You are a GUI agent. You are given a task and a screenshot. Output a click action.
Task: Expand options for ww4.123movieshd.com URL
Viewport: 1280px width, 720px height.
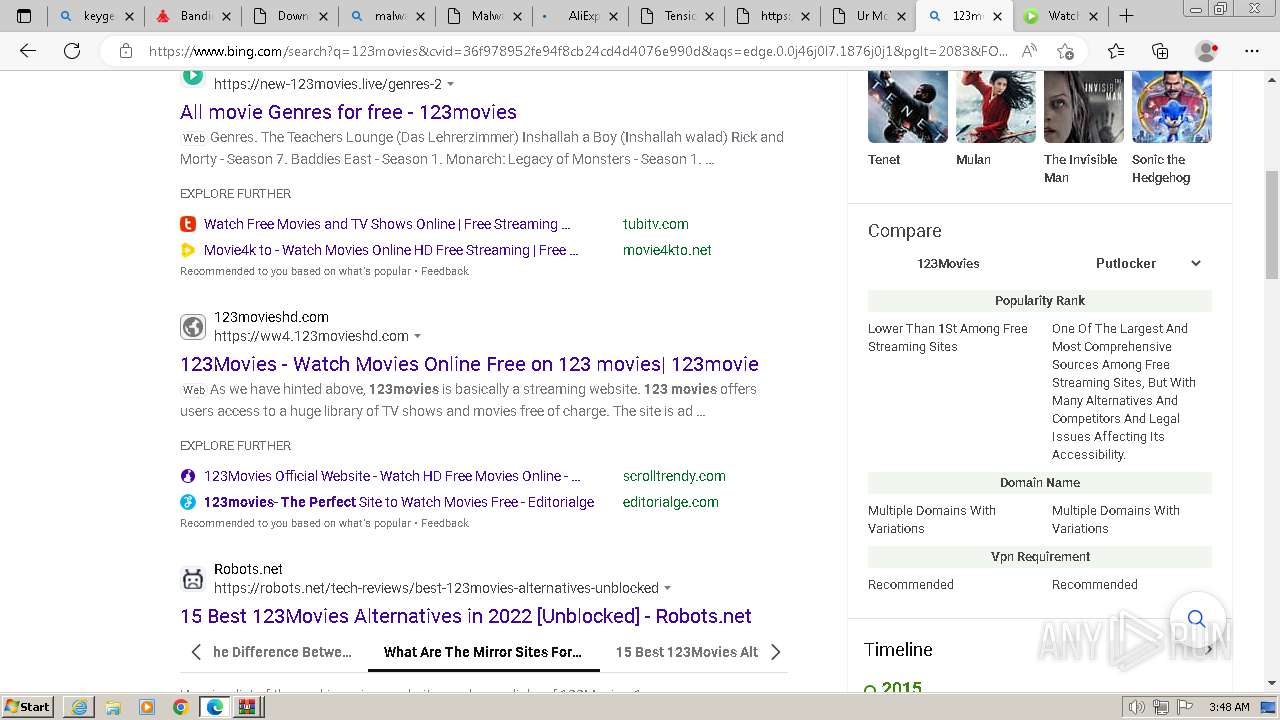[x=417, y=336]
